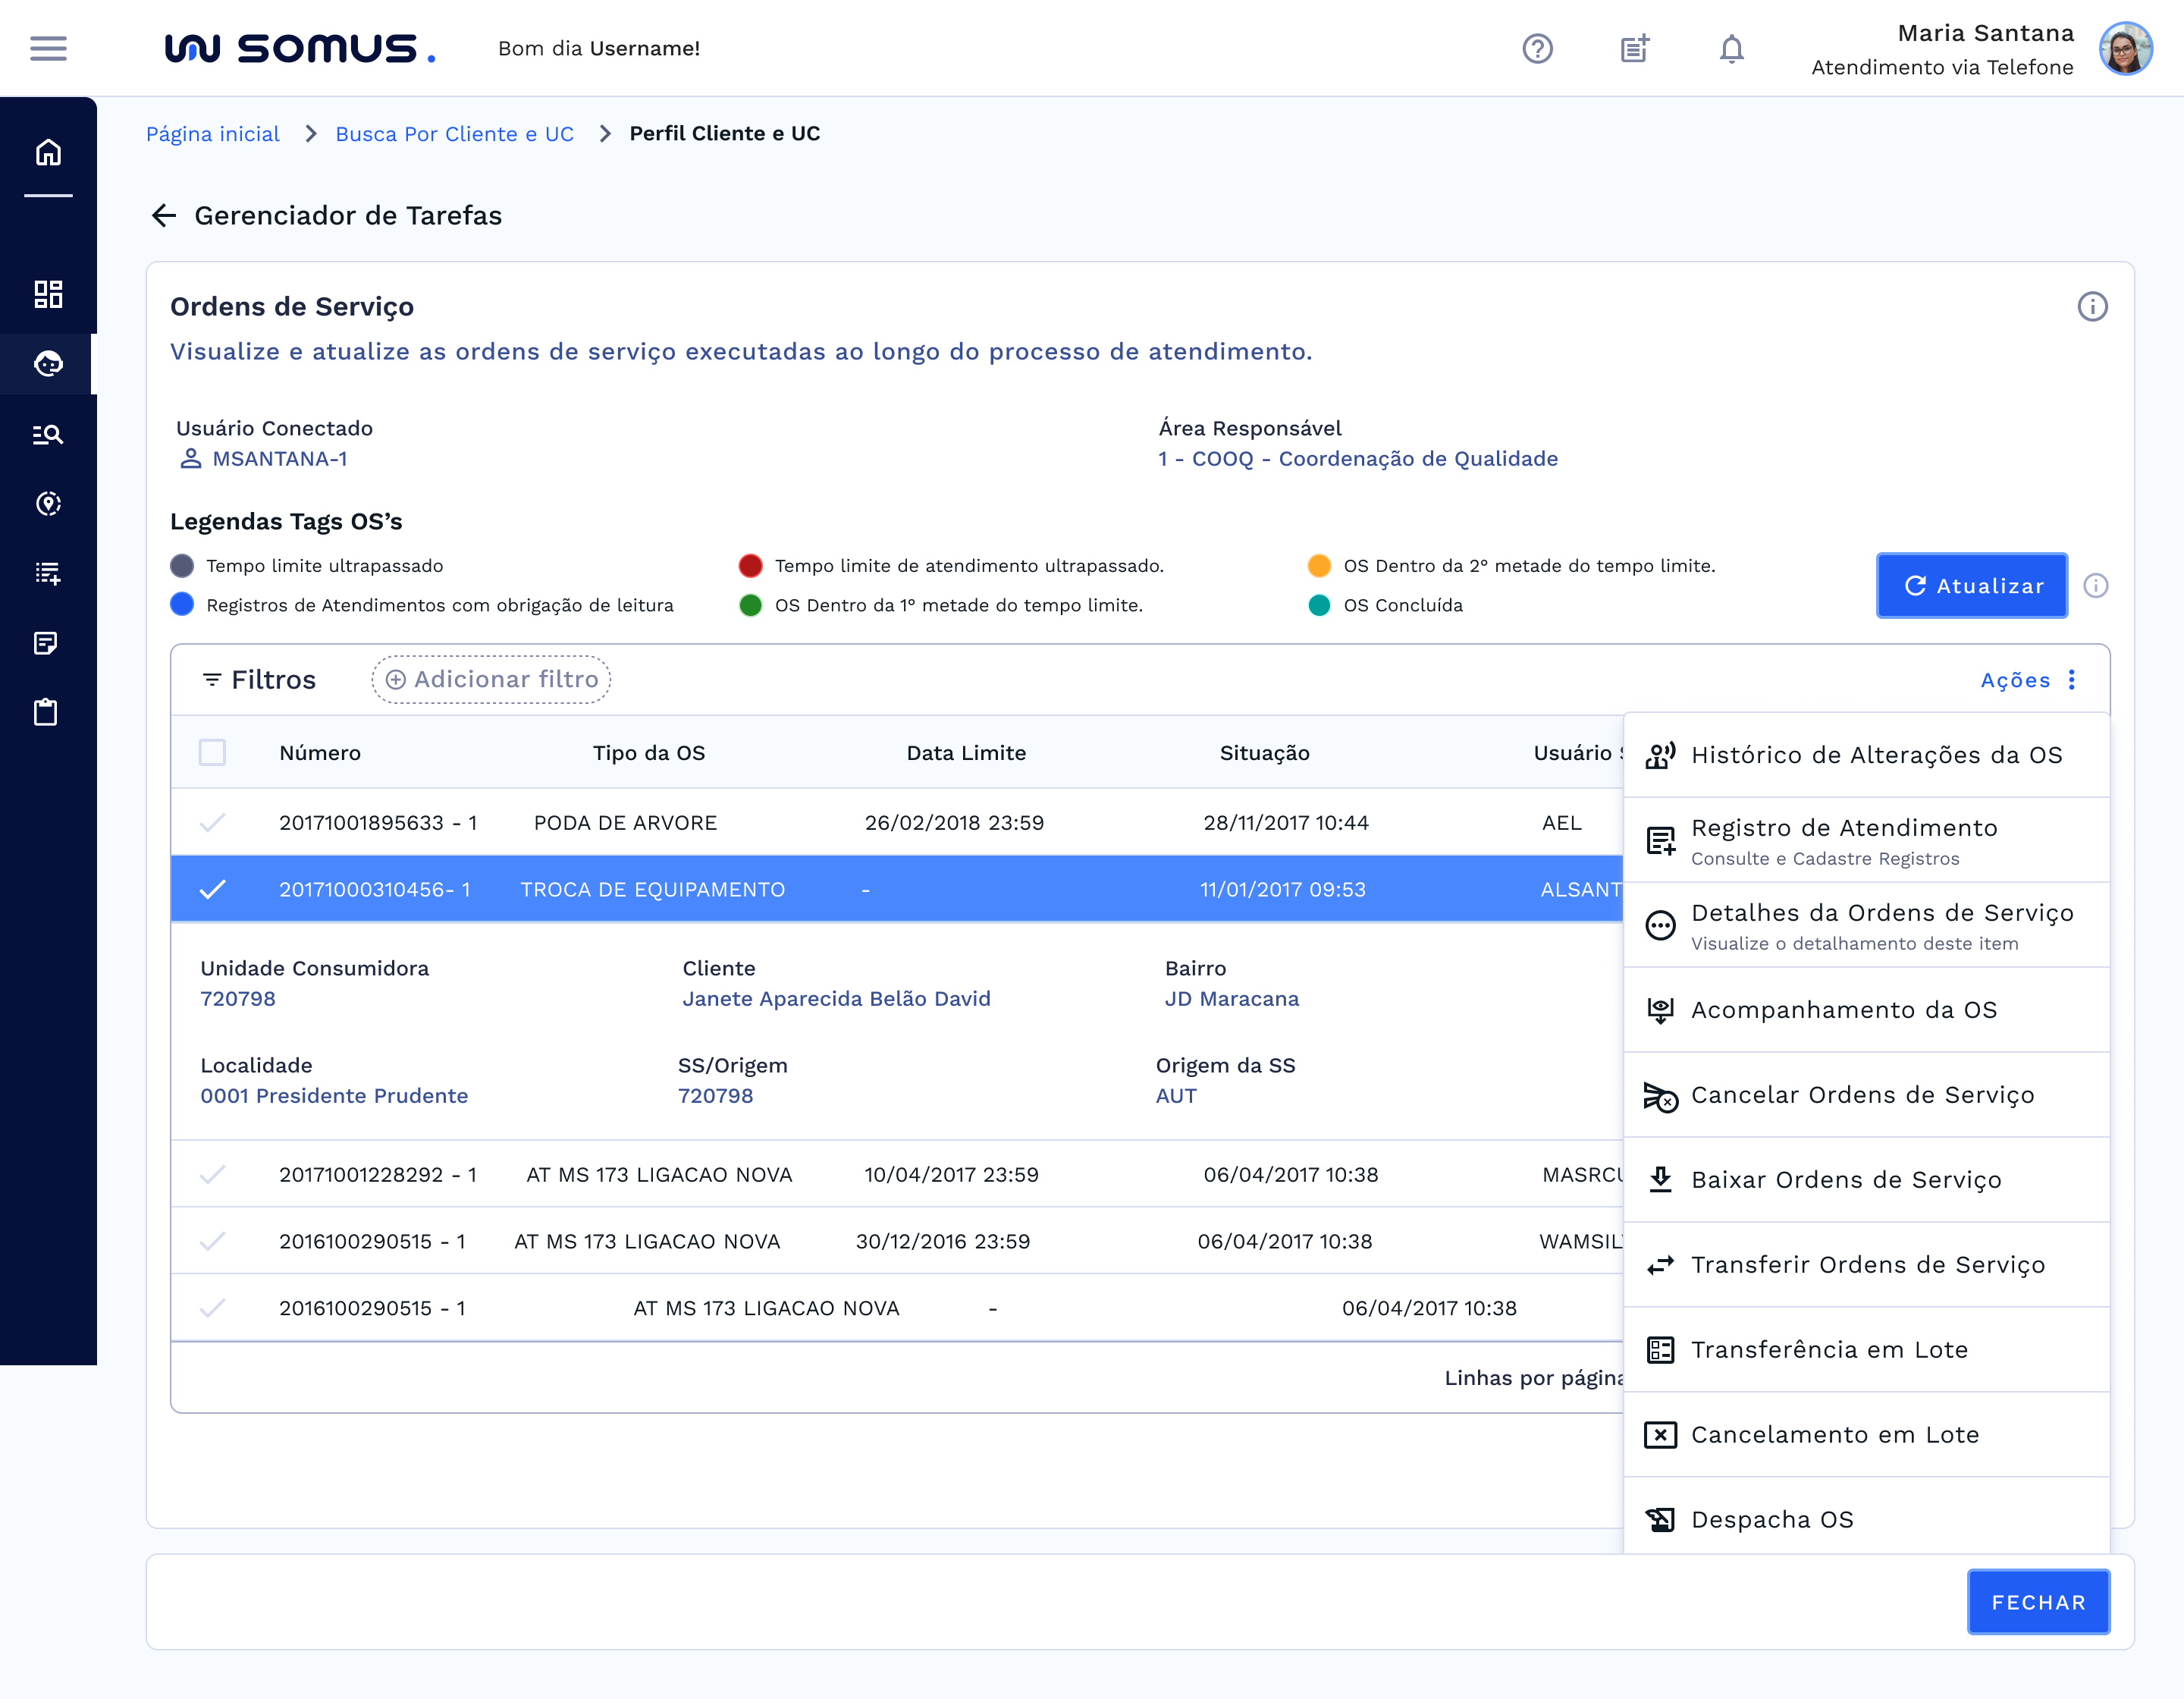This screenshot has width=2184, height=1699.
Task: Uncheck OS 20171000310456-1 in the table
Action: (x=213, y=888)
